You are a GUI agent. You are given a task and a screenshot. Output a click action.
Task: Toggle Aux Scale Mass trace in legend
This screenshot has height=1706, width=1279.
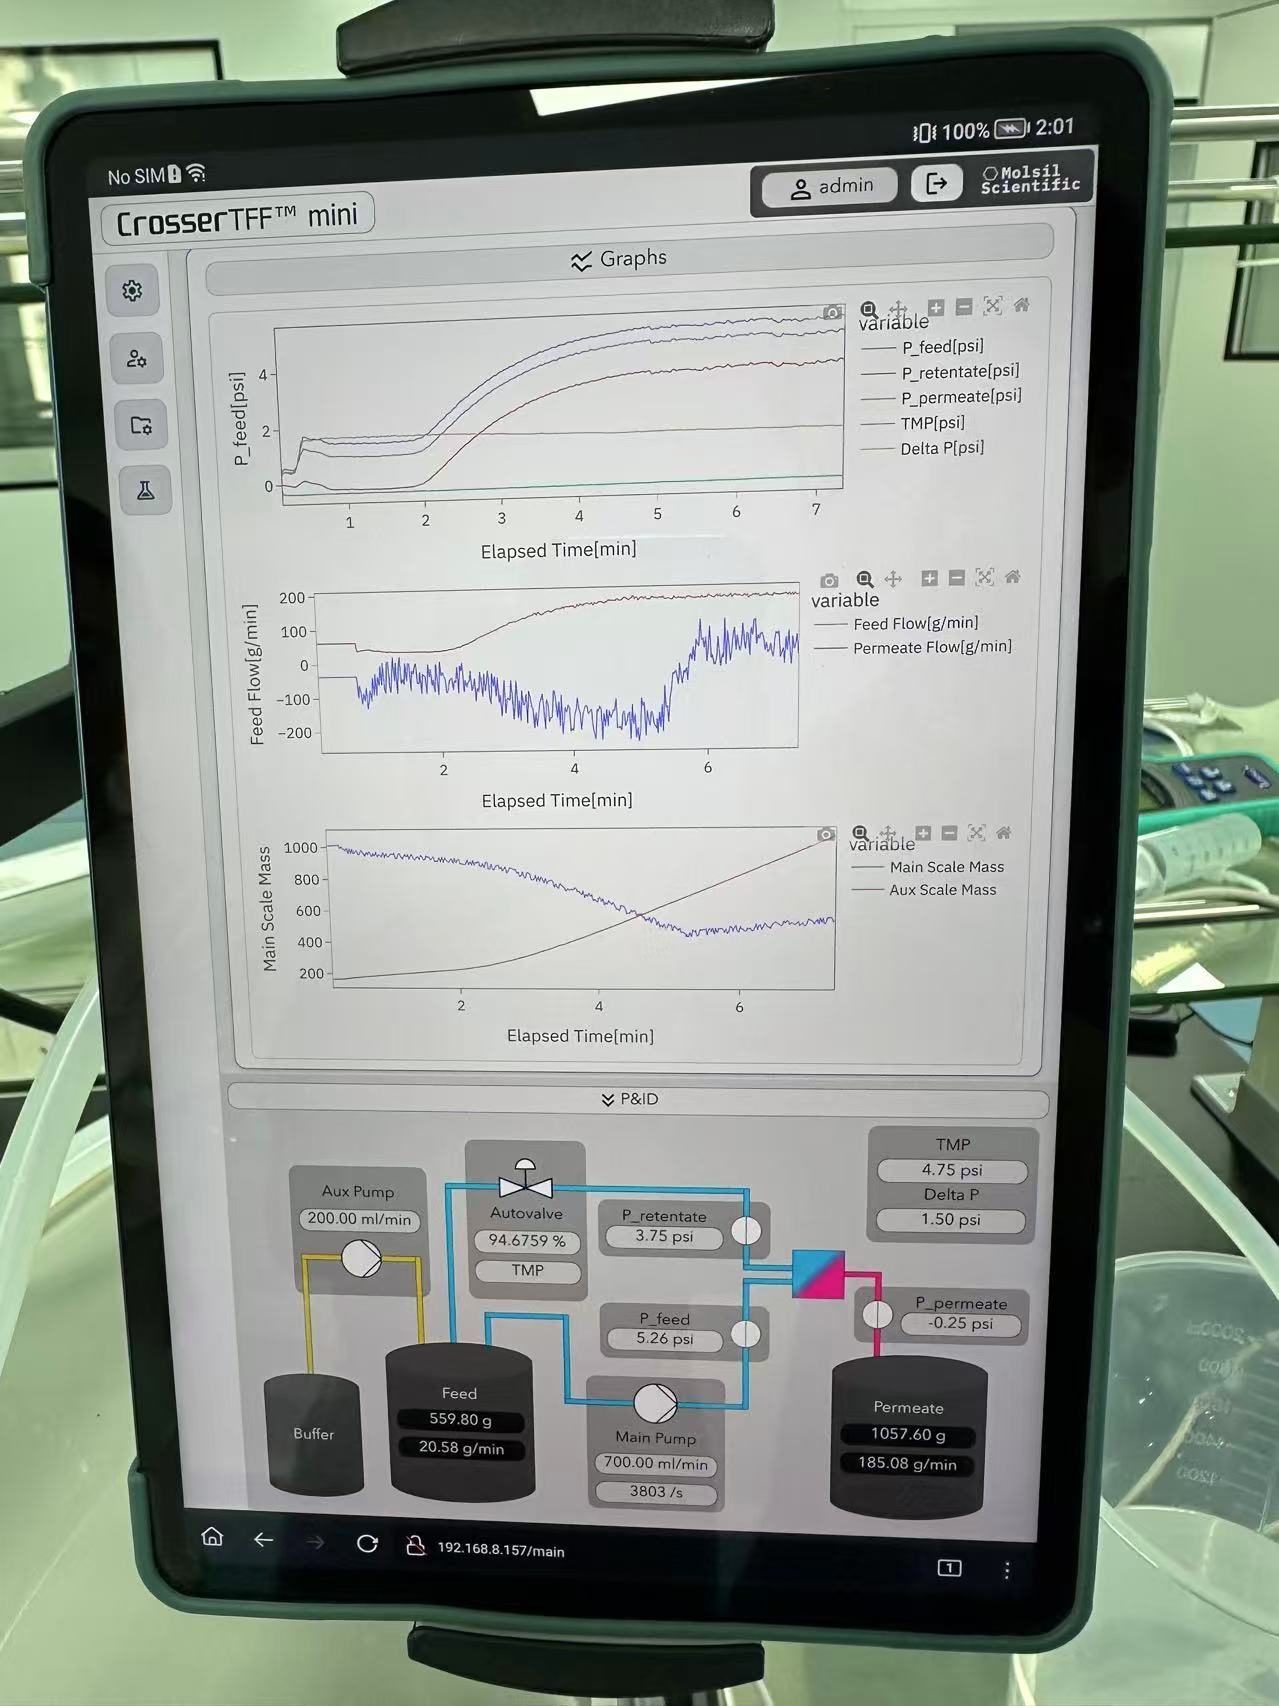[x=923, y=890]
